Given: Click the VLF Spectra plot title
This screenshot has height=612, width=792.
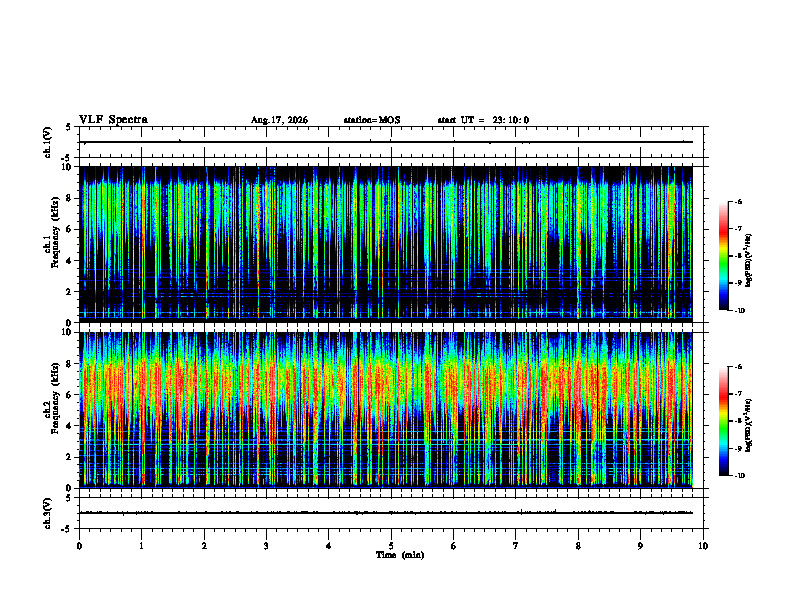Looking at the screenshot, I should click(x=113, y=120).
